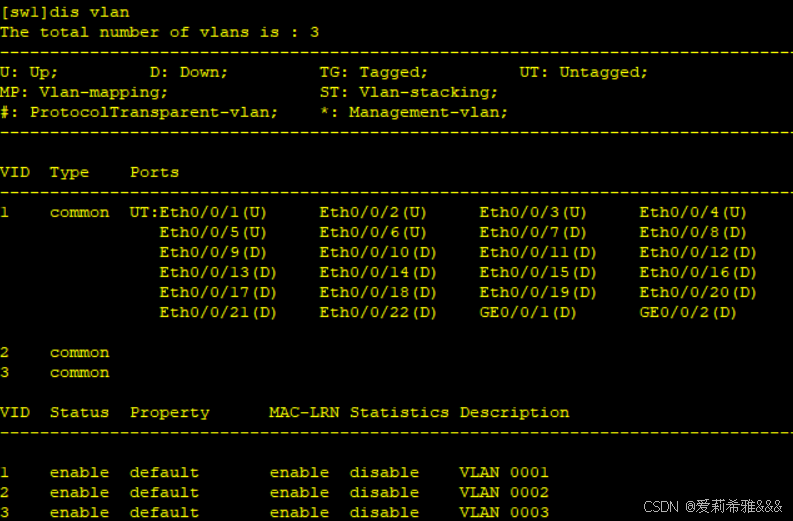This screenshot has width=793, height=521.
Task: Click the Eth0/0/10(D) port entry
Action: 378,252
